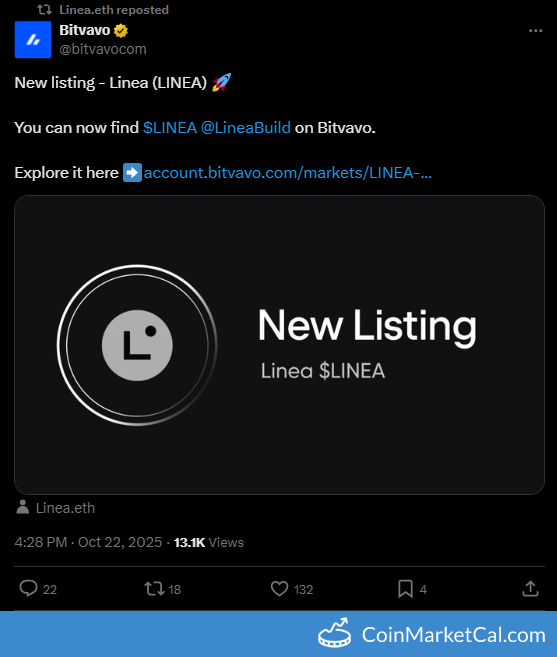Click the gold verified badge next to Bitvavo
This screenshot has width=557, height=657.
pyautogui.click(x=121, y=31)
